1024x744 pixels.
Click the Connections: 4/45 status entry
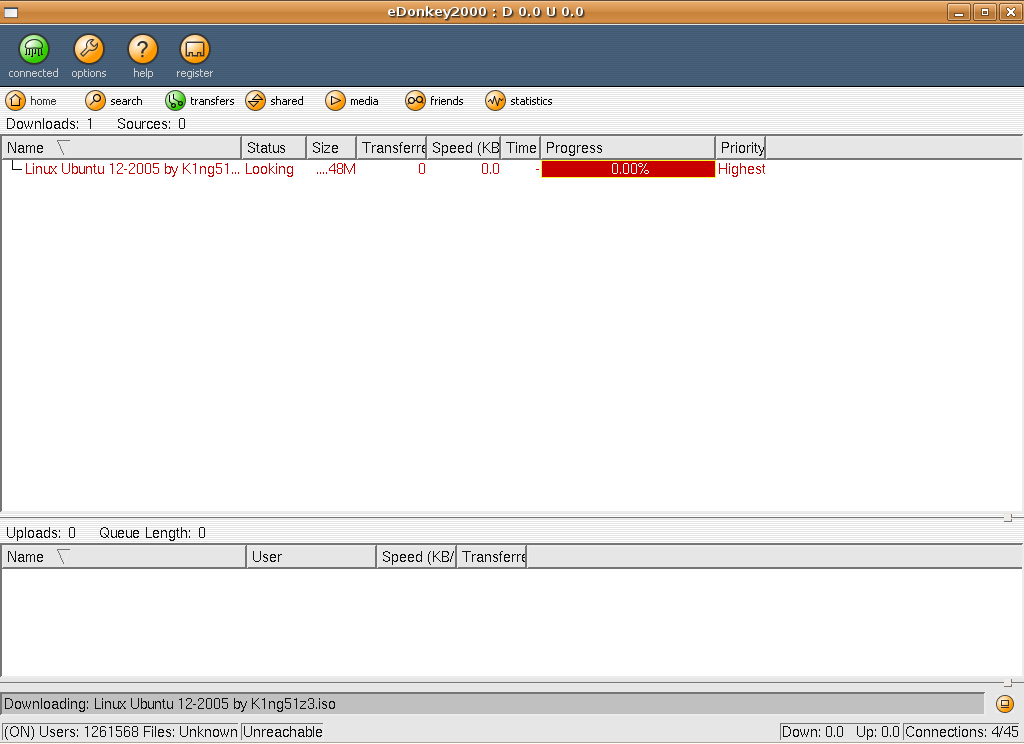961,732
